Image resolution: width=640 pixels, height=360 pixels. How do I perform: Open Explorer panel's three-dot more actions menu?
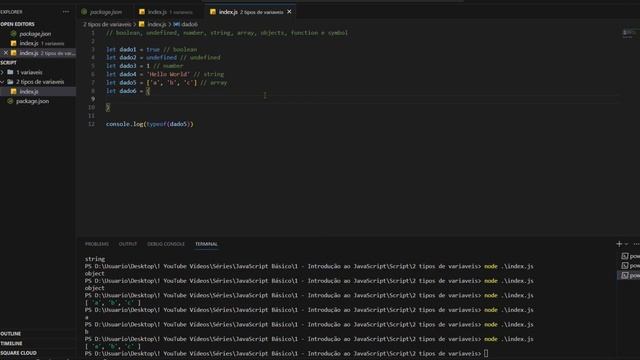tap(66, 12)
